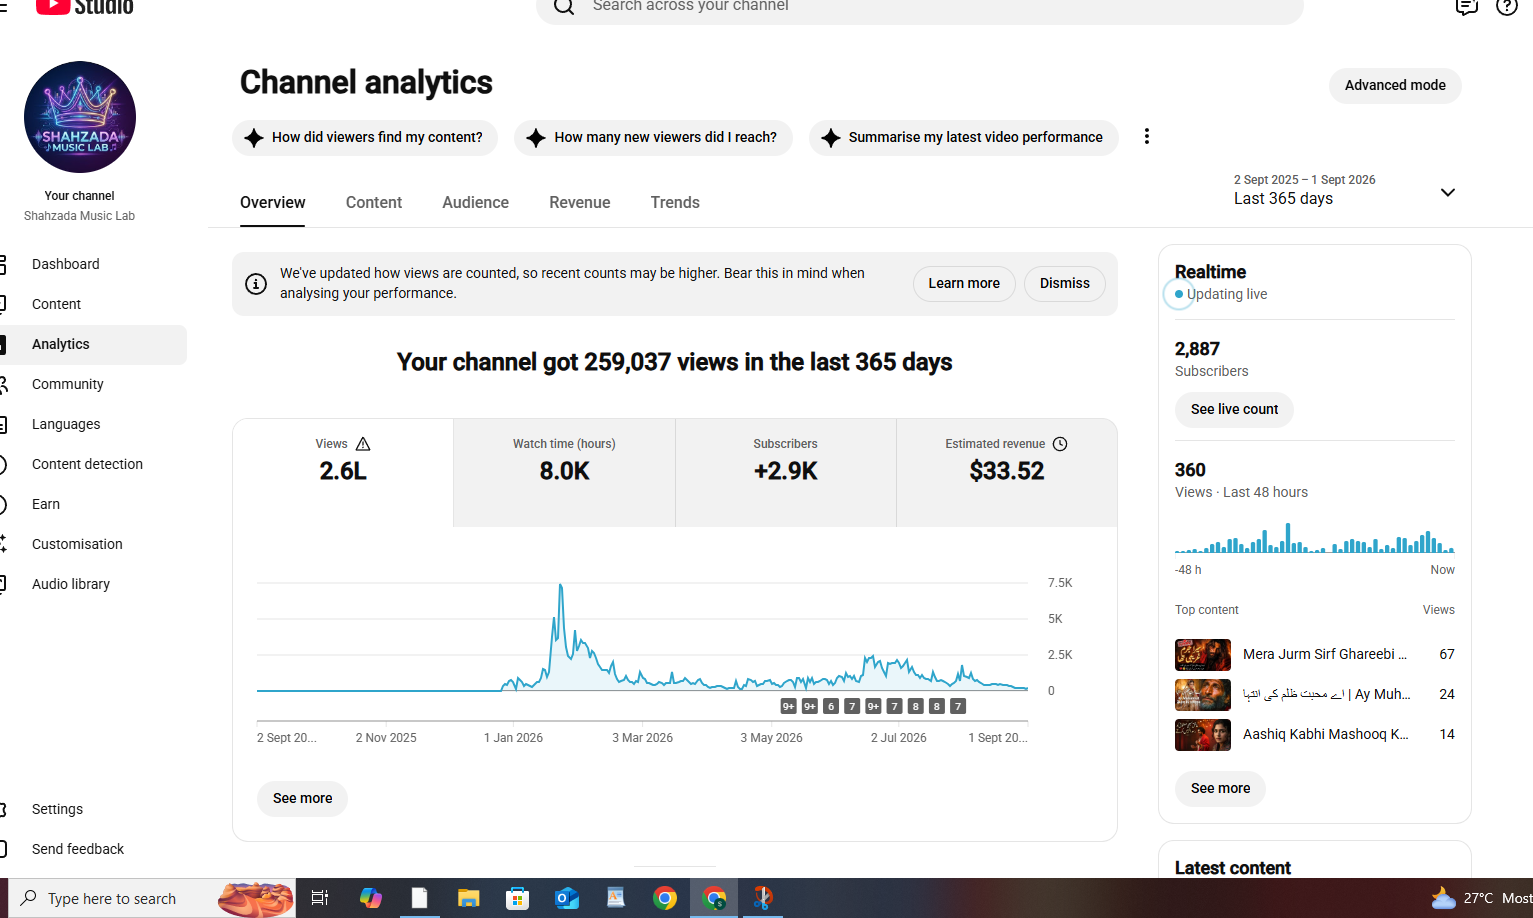1533x918 pixels.
Task: Open the three-dot more options menu beside the suggestions
Action: (x=1147, y=137)
